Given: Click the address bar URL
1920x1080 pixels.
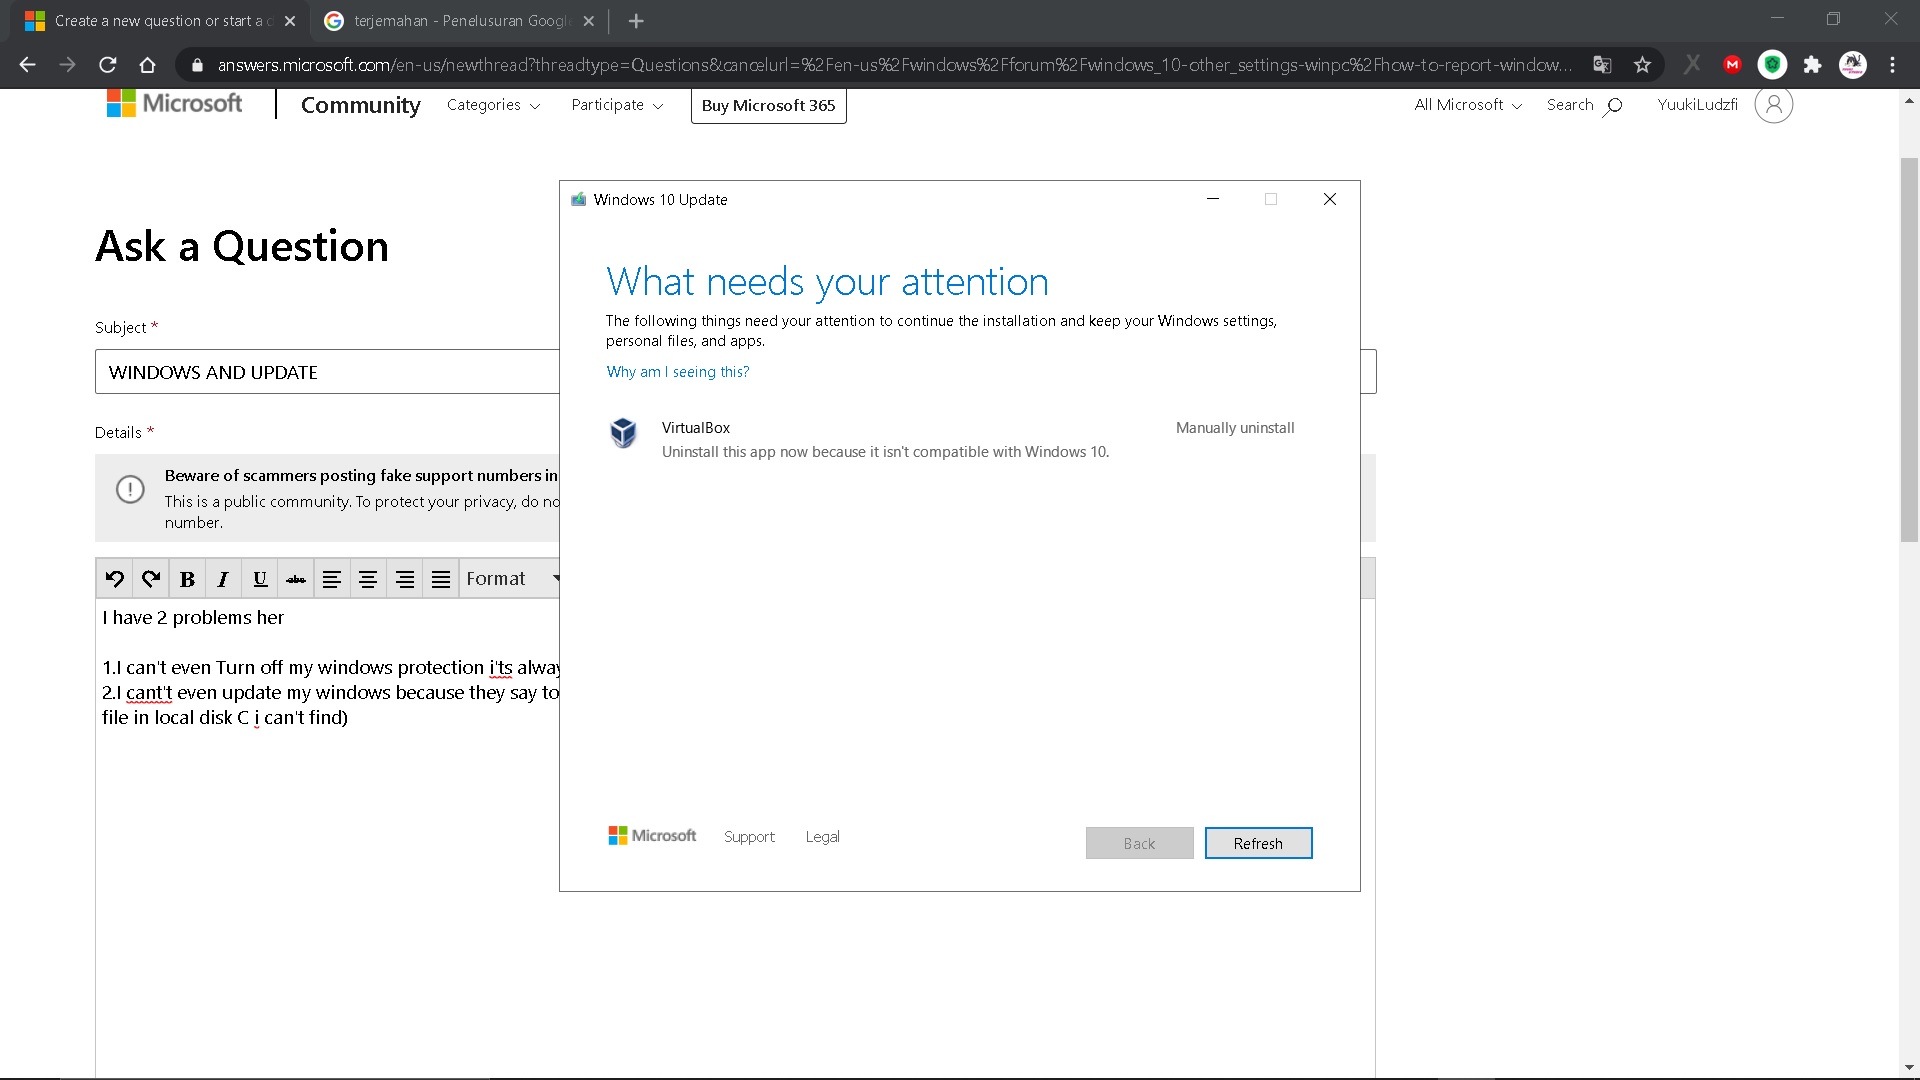Looking at the screenshot, I should click(894, 65).
